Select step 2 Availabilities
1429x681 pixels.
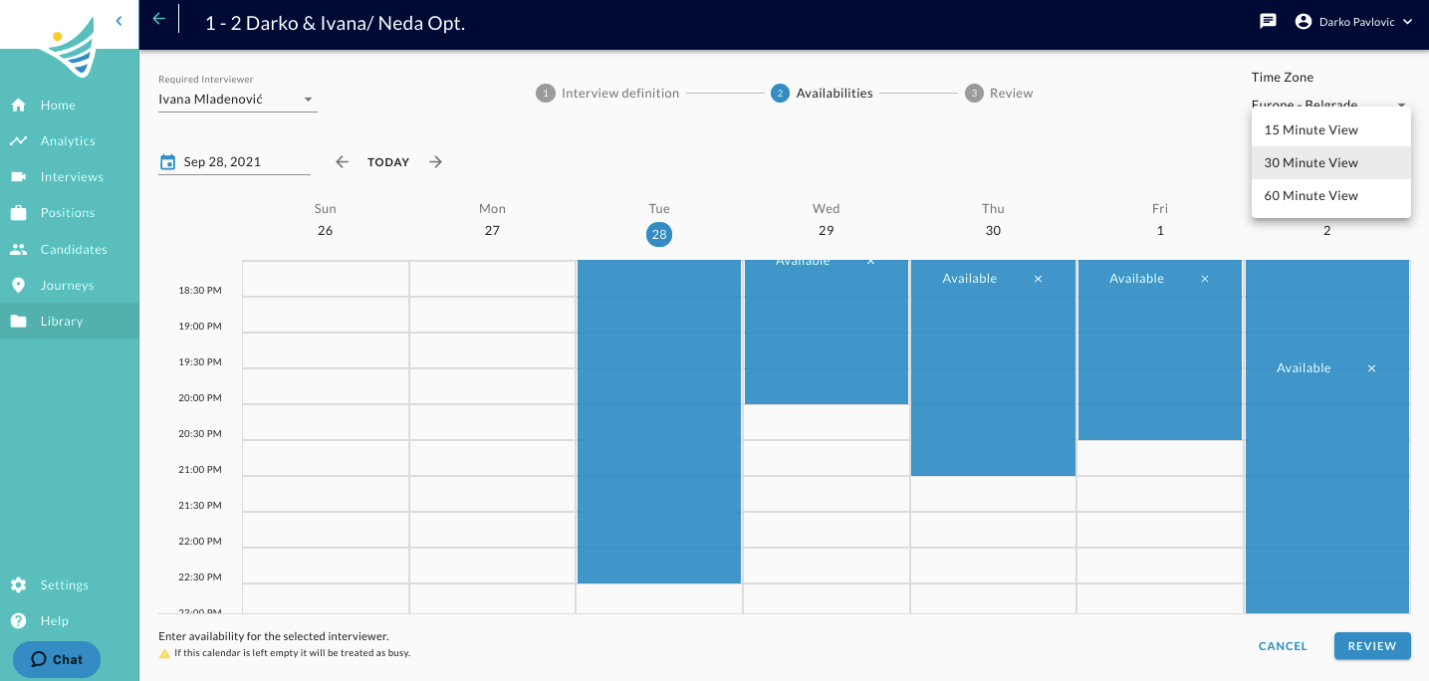tap(822, 93)
